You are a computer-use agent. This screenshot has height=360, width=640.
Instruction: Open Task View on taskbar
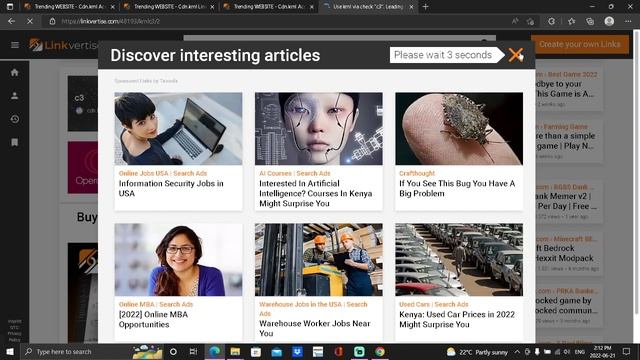point(193,351)
